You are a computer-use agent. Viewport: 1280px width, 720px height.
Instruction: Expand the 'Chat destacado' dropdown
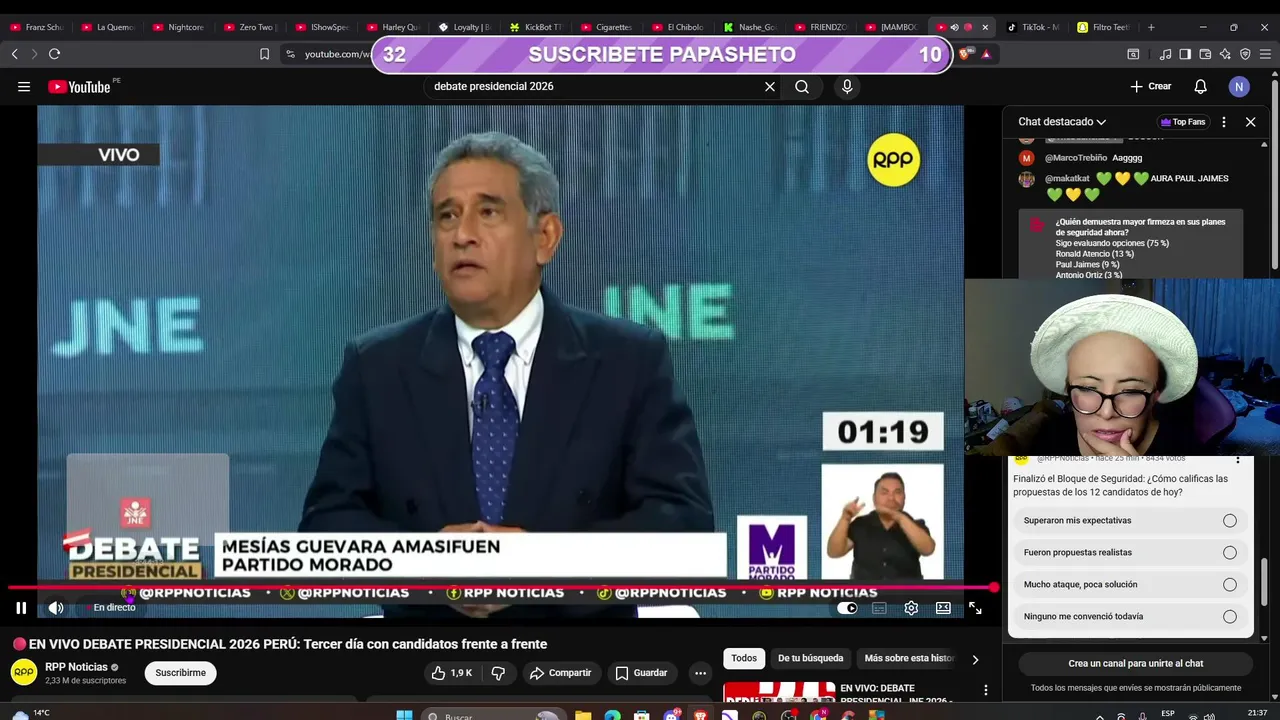tap(1062, 122)
